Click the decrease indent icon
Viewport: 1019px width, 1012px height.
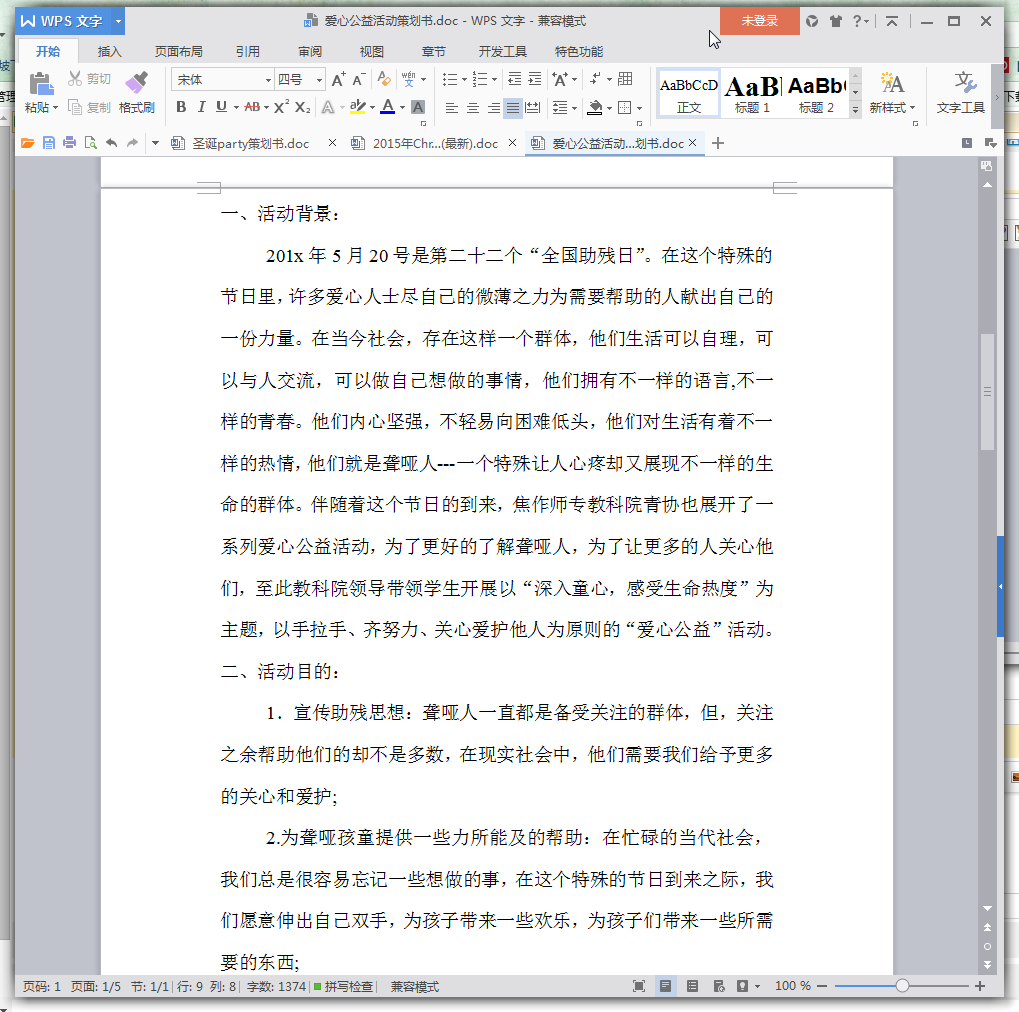(x=514, y=79)
